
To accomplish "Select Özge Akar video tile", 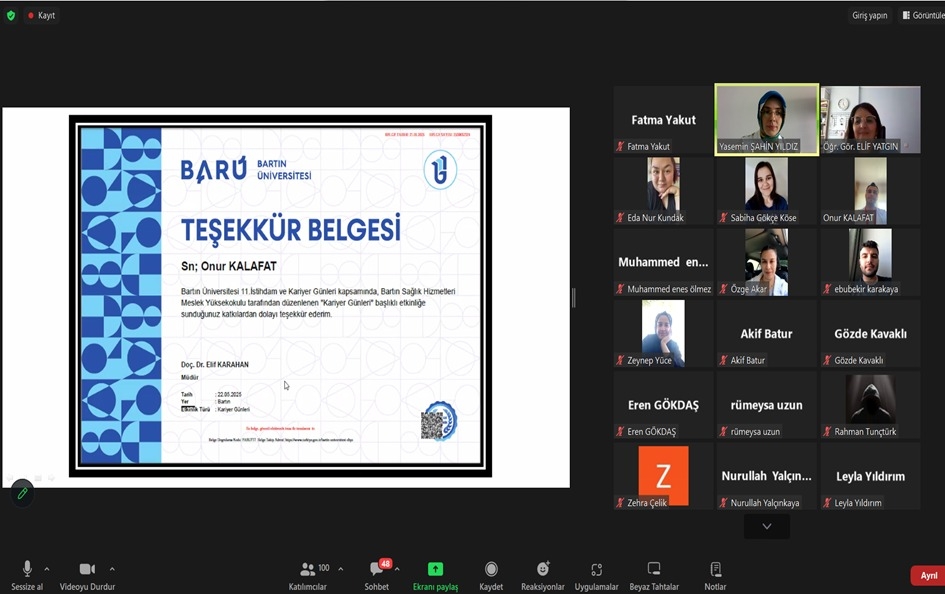I will point(767,262).
